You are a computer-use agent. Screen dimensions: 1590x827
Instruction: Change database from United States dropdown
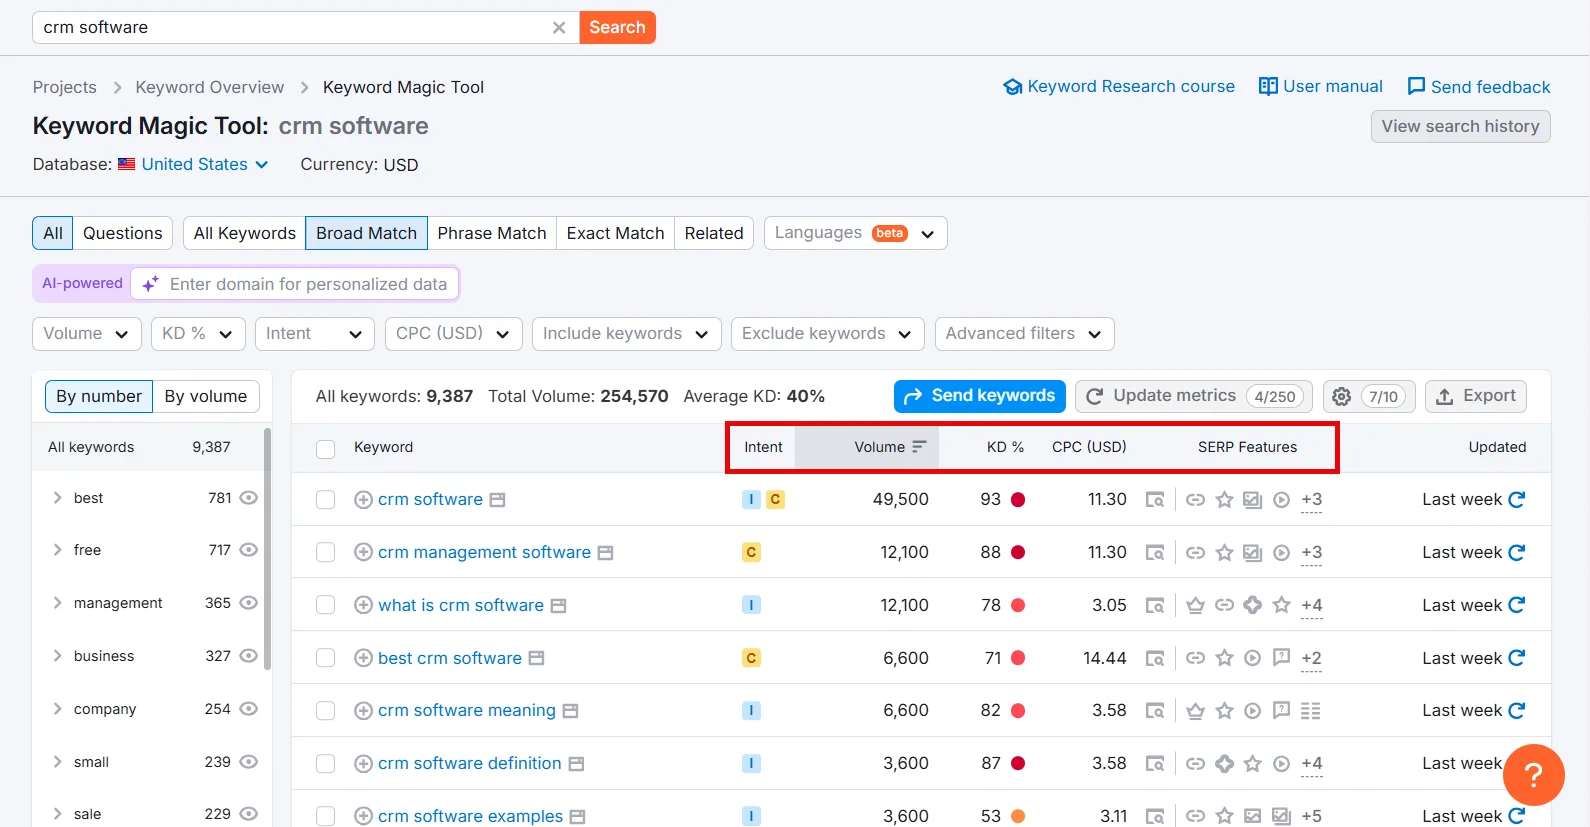(x=194, y=165)
